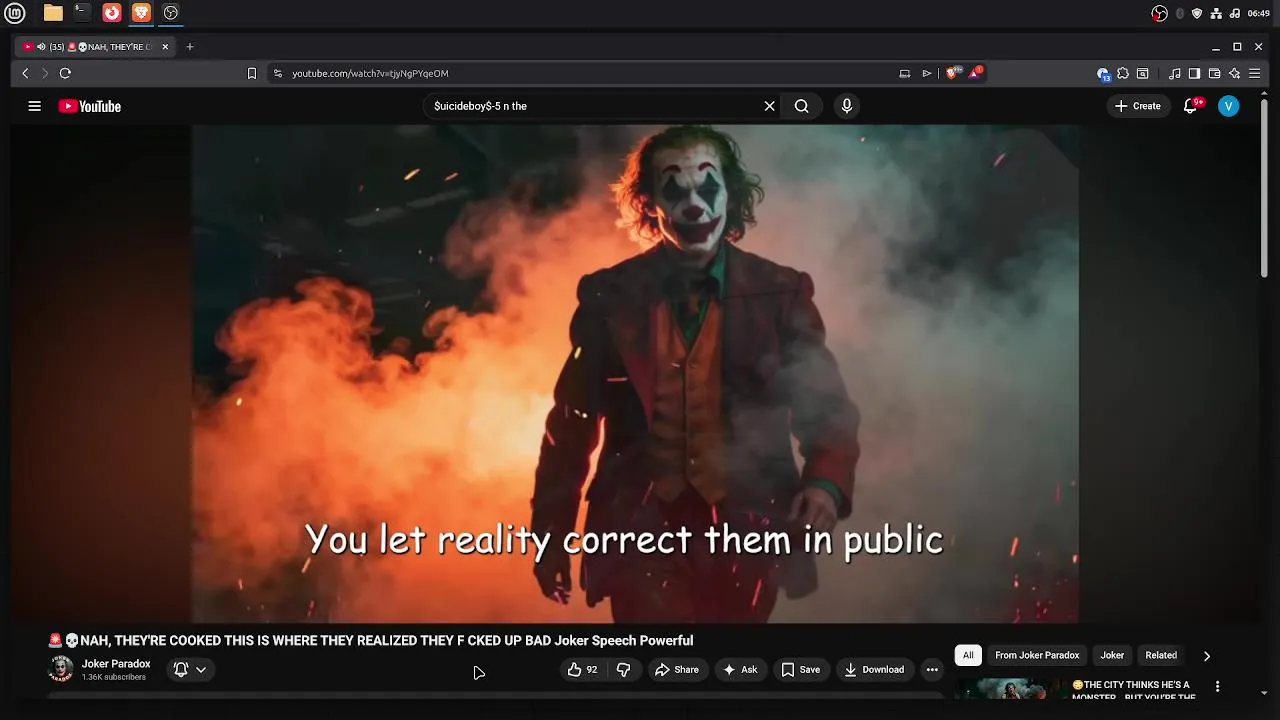Open more actions three-dot menu
The height and width of the screenshot is (720, 1280).
(x=932, y=670)
